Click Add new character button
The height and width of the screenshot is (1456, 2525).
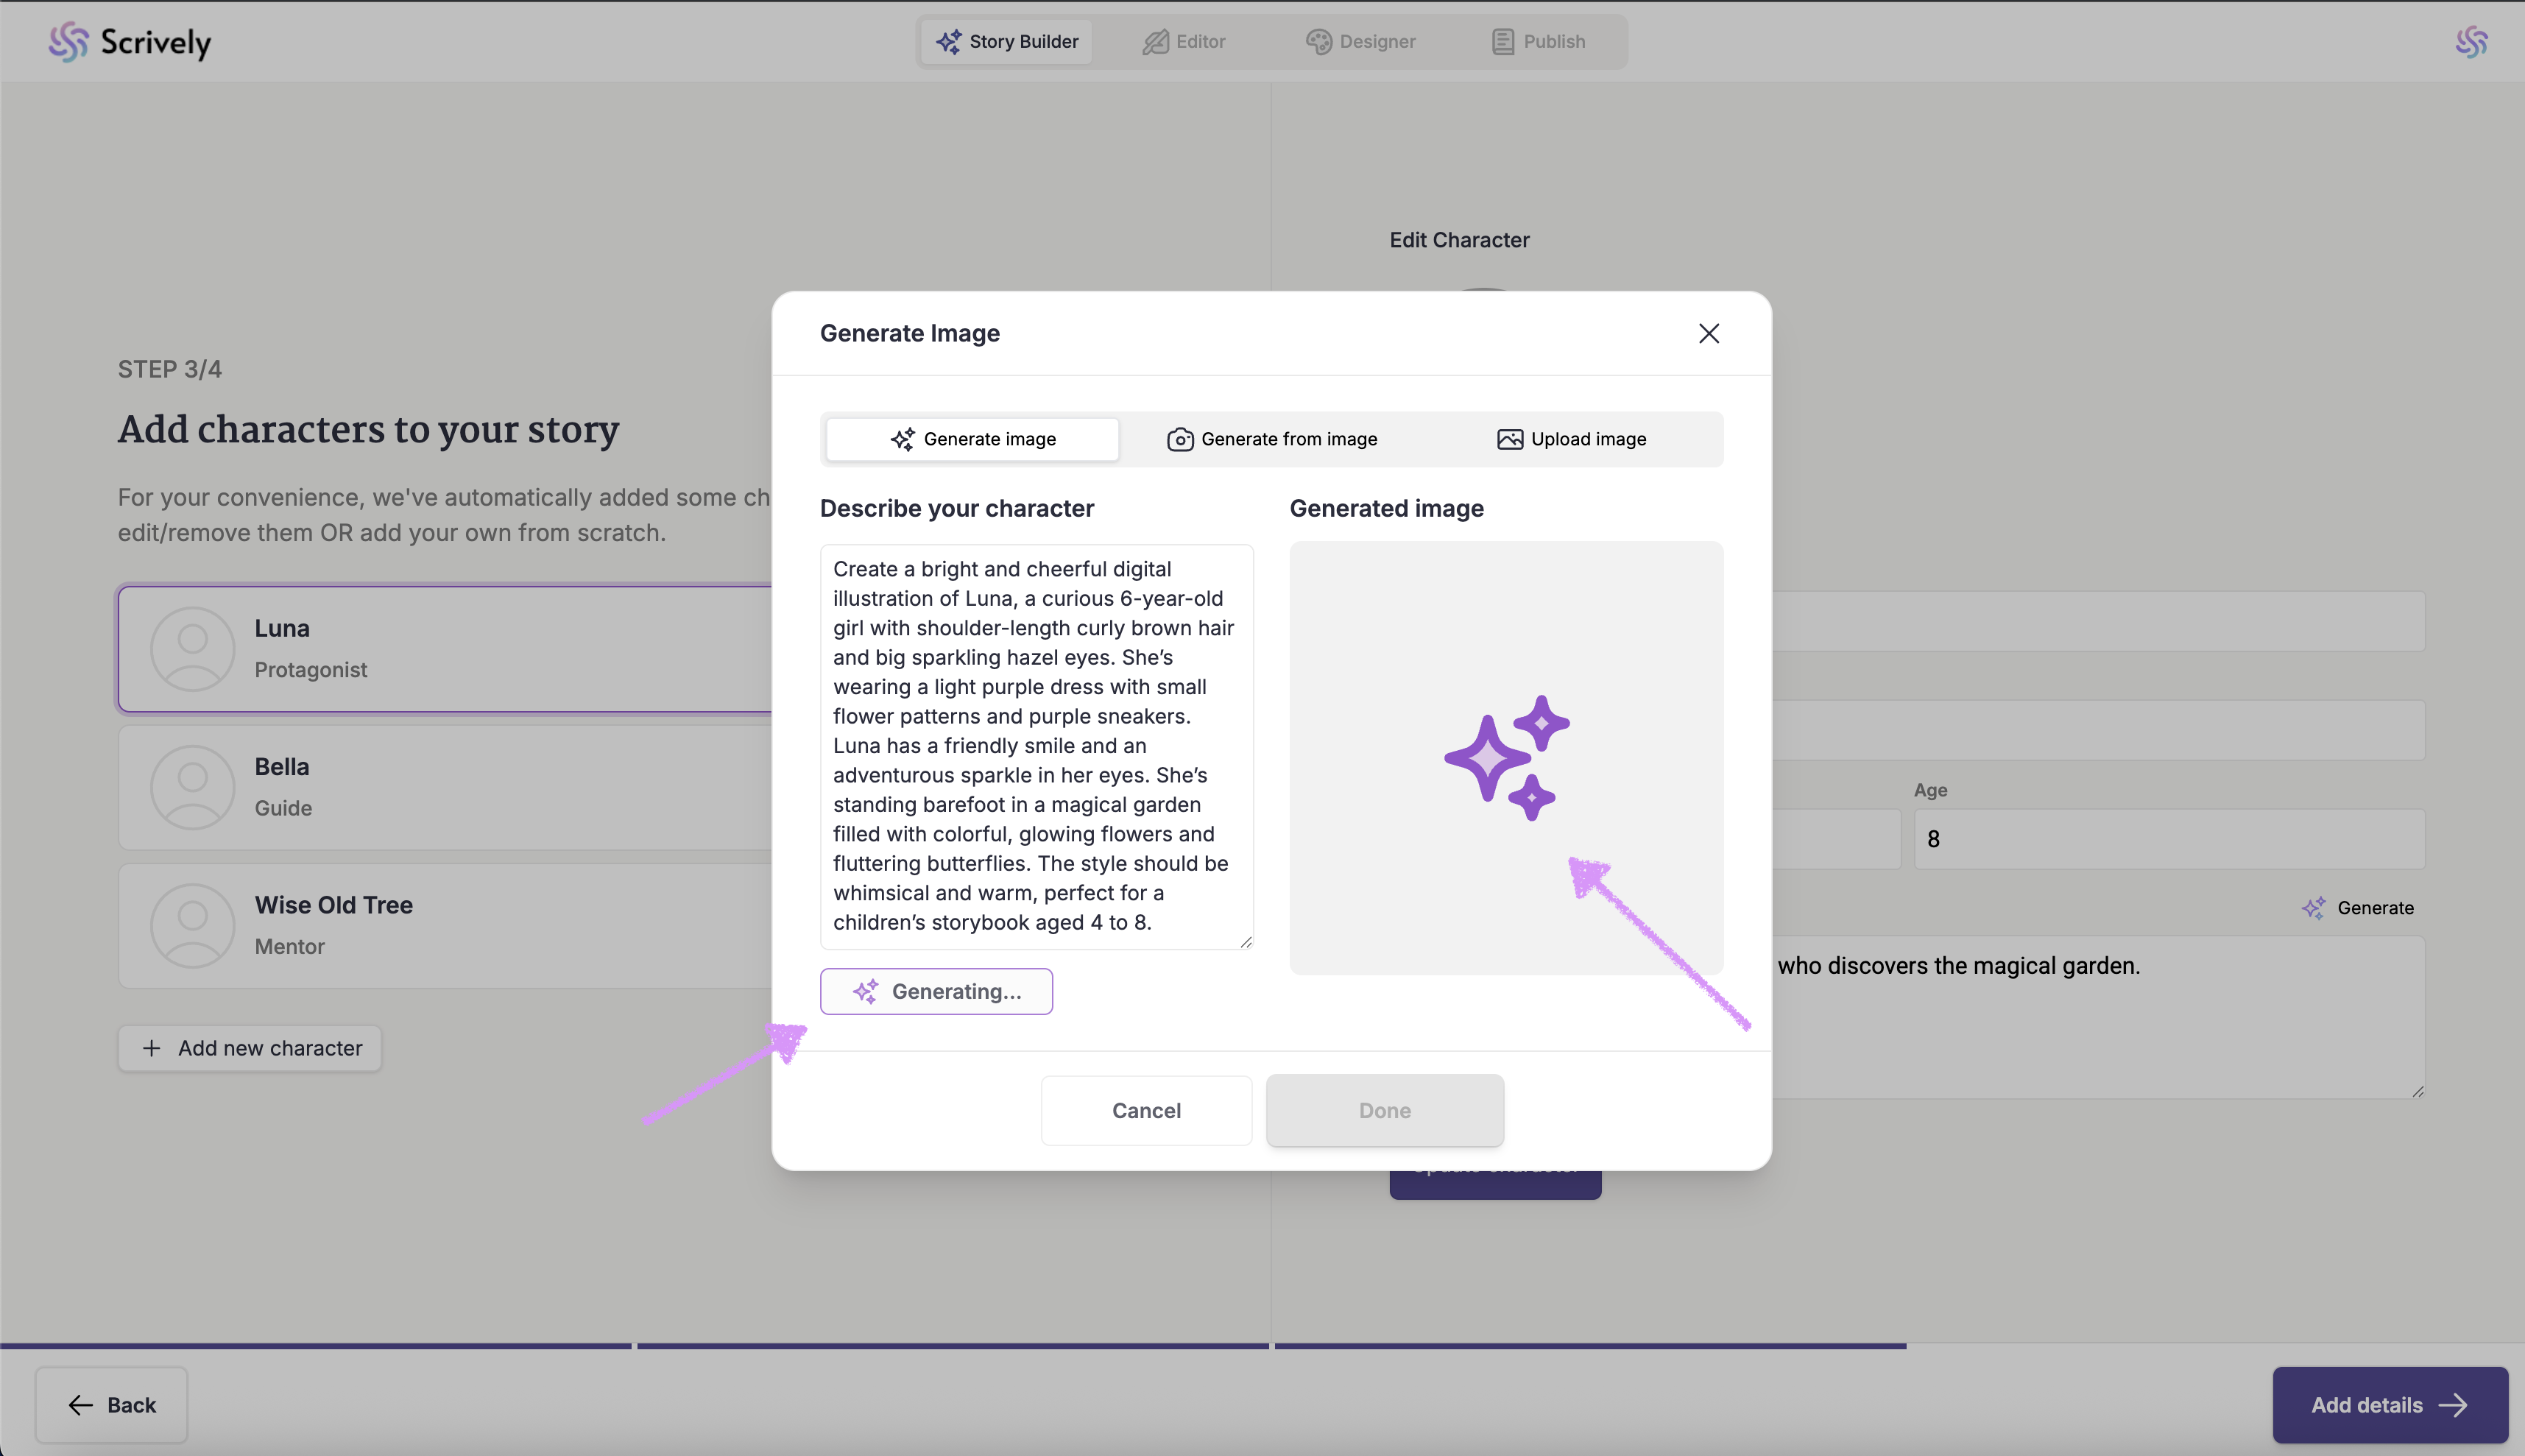[250, 1048]
